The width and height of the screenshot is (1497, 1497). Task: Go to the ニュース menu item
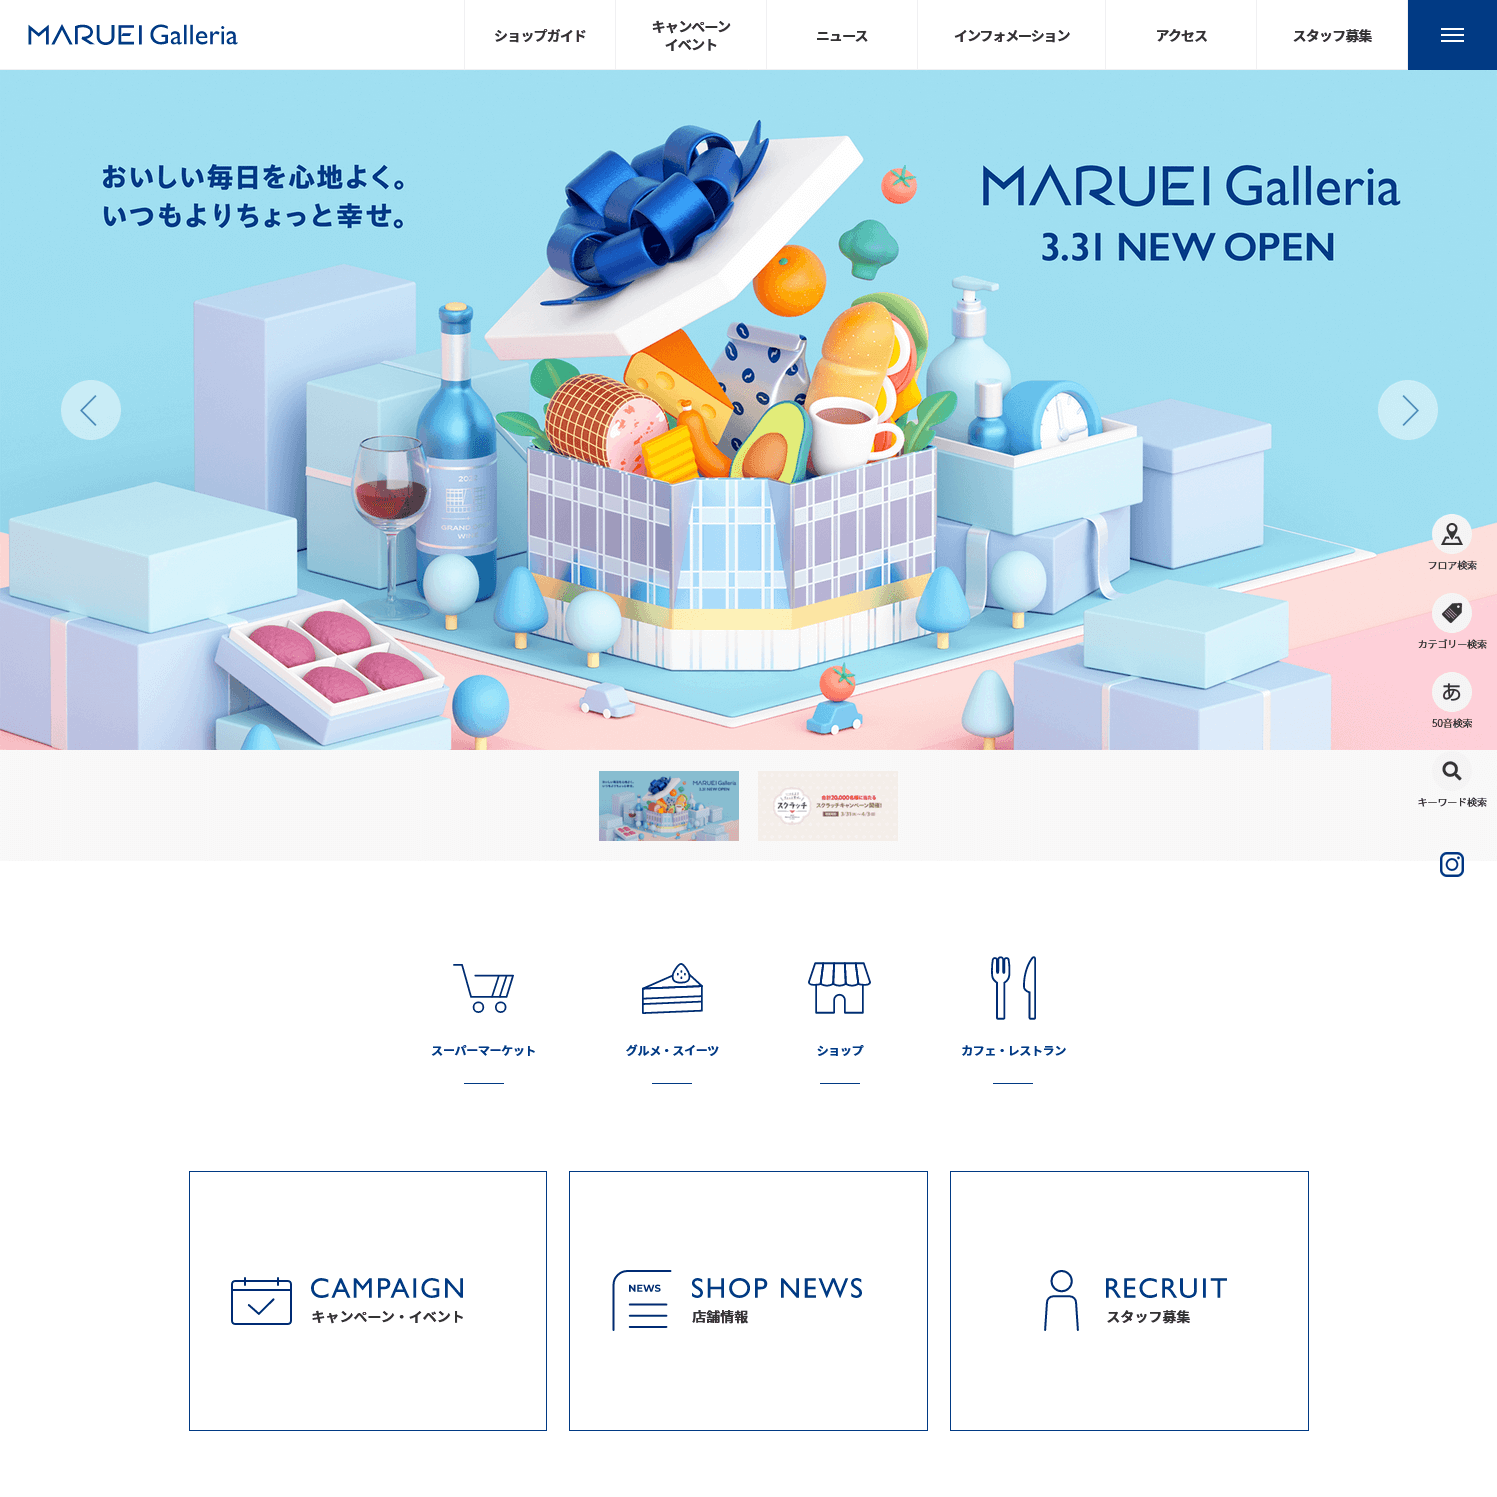click(x=842, y=35)
